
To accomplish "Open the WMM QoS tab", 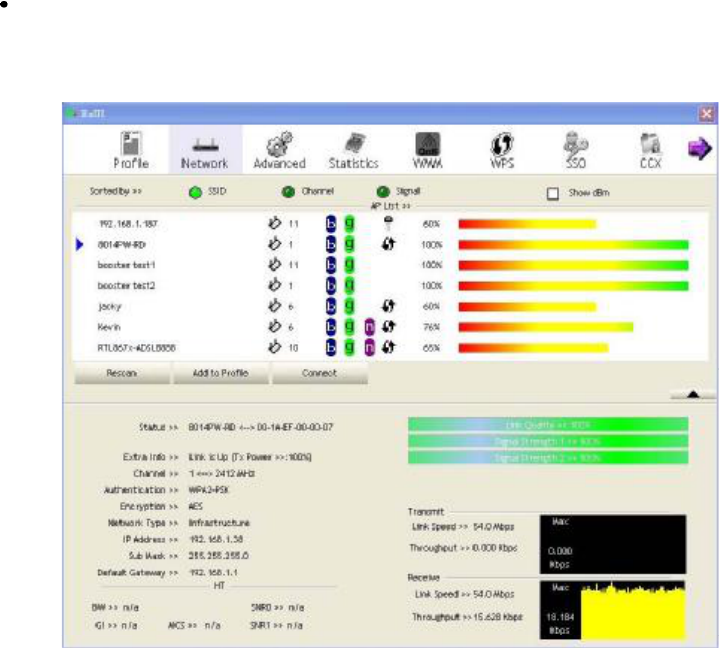I will click(427, 150).
